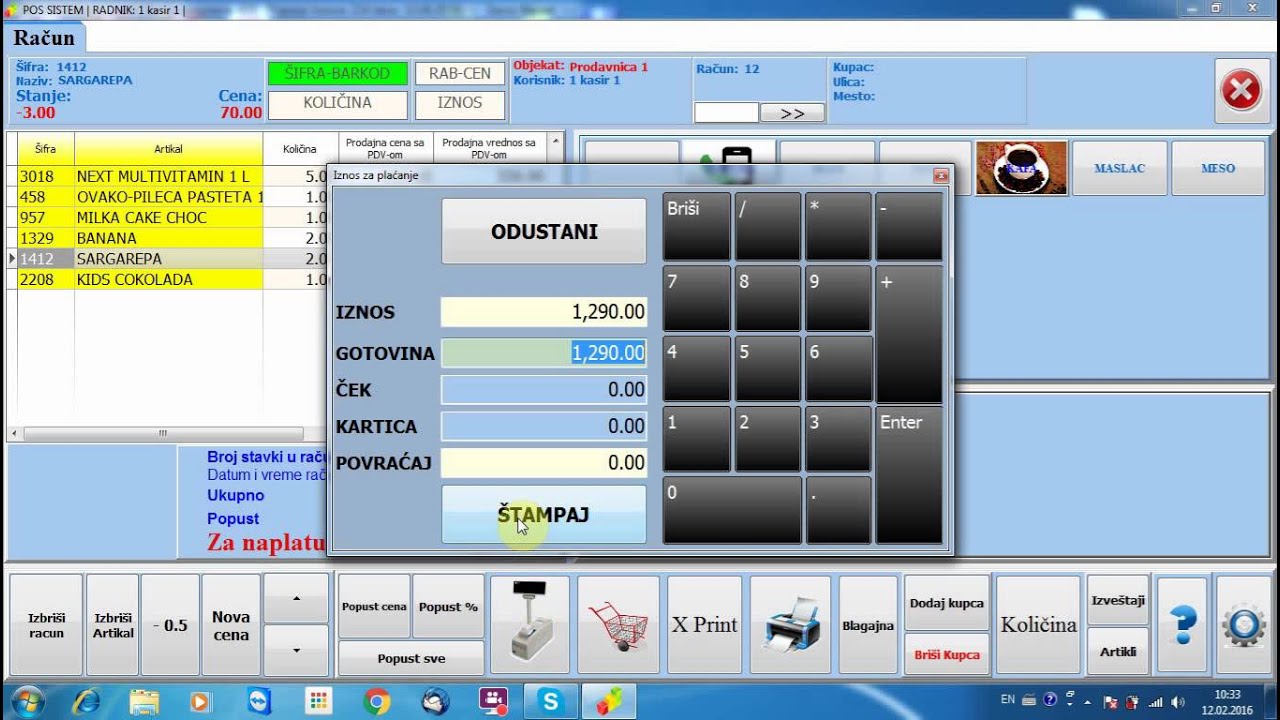
Task: Select the ŠIFRA-BARKOD mode button
Action: click(338, 73)
